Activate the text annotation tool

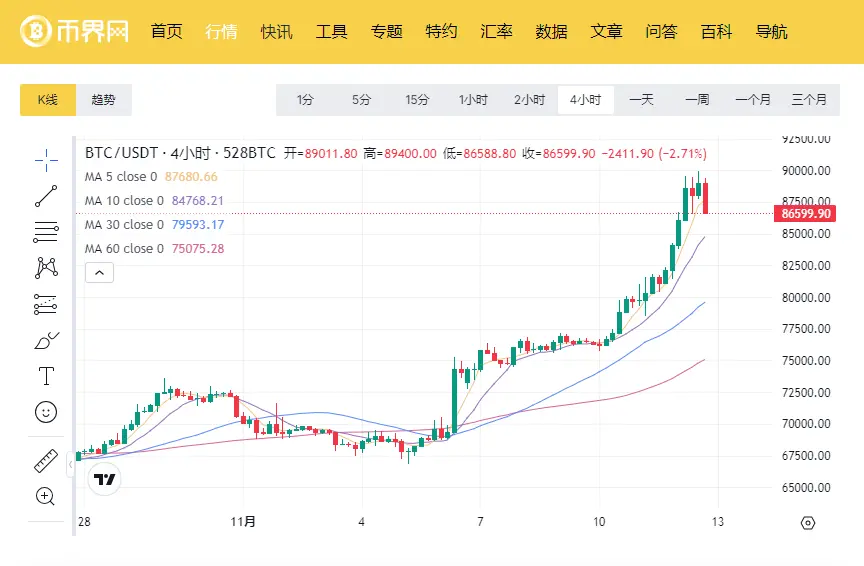pyautogui.click(x=46, y=376)
